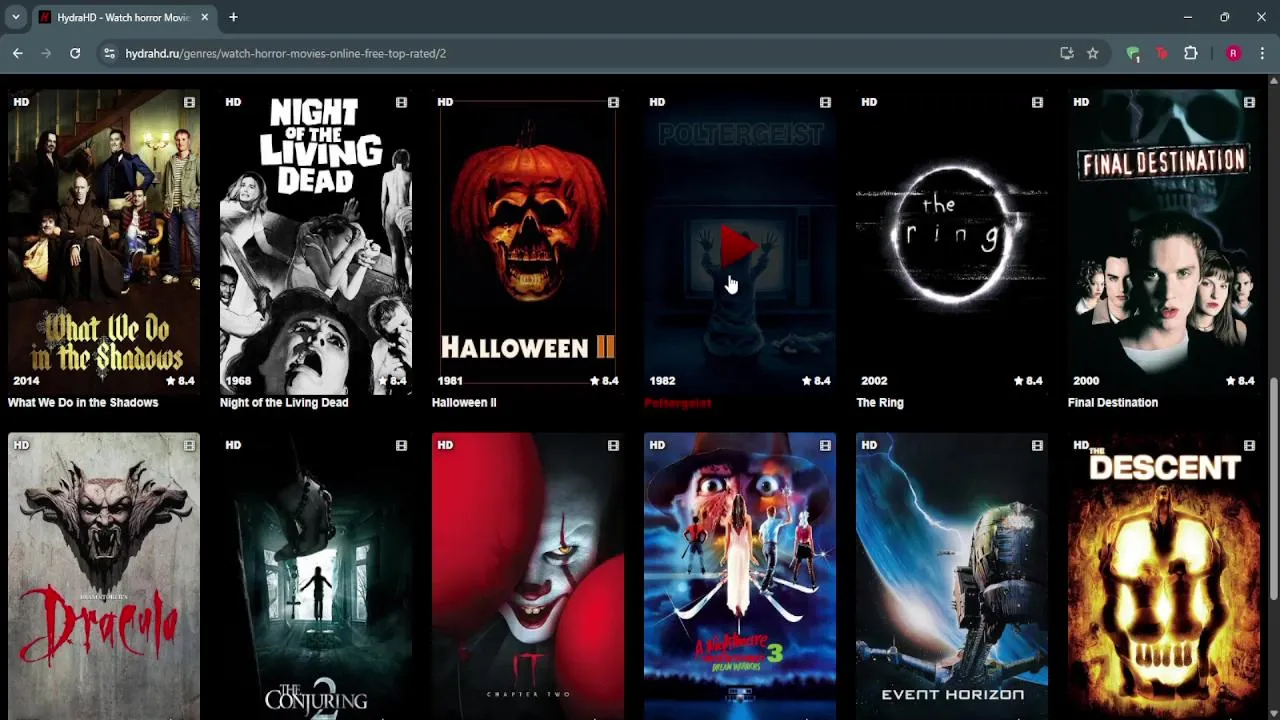Click bookmark icon on IT Chapter Two poster

[613, 445]
